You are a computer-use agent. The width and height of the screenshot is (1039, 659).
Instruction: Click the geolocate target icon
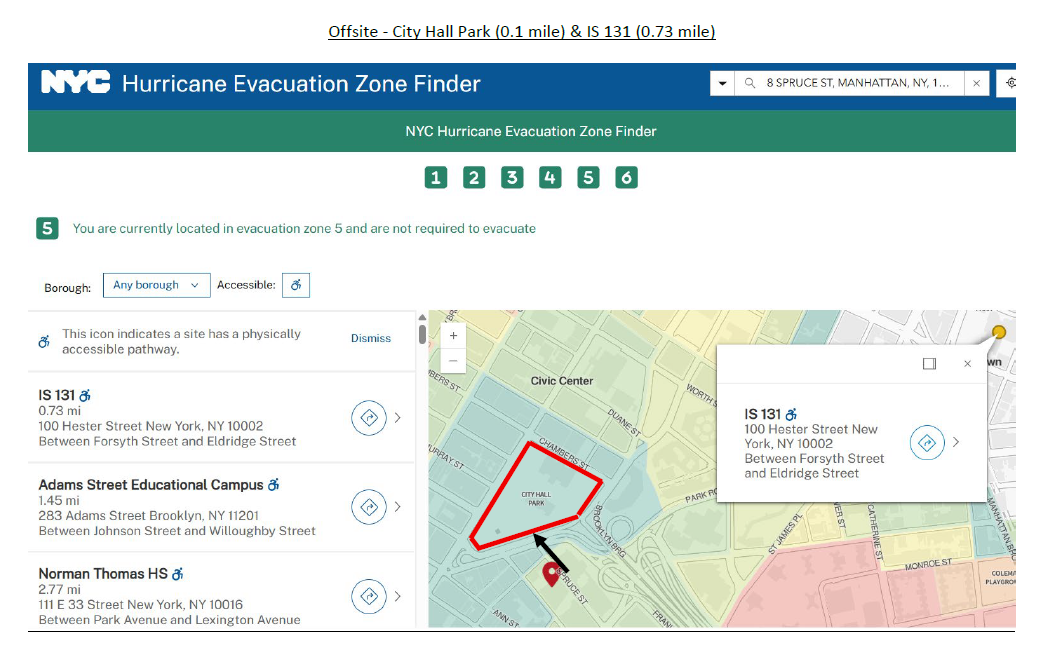[1010, 83]
